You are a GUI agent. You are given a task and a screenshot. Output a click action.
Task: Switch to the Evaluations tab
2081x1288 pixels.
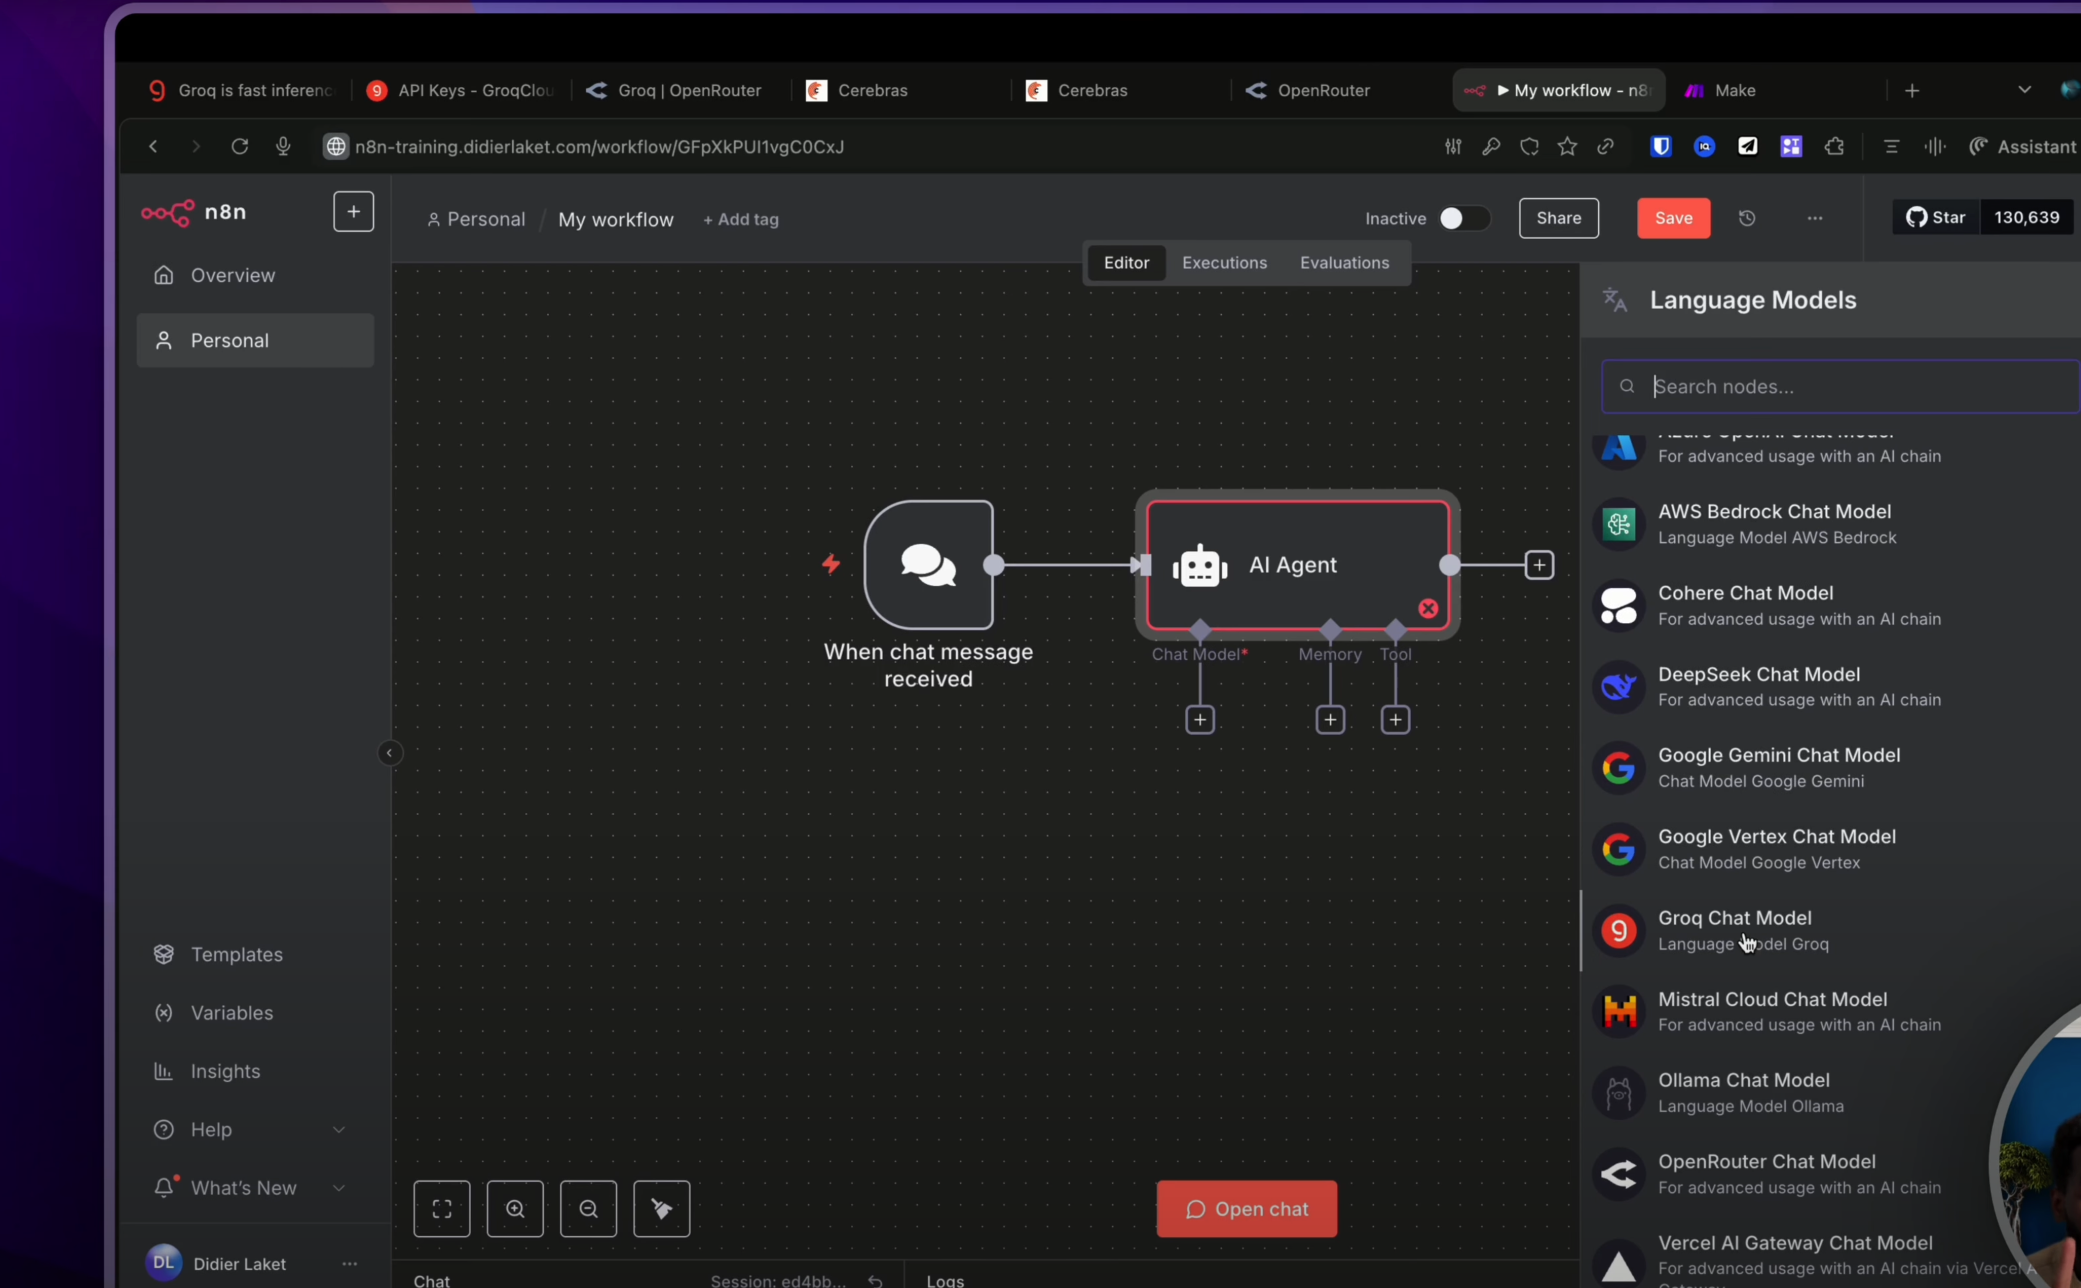pyautogui.click(x=1344, y=263)
